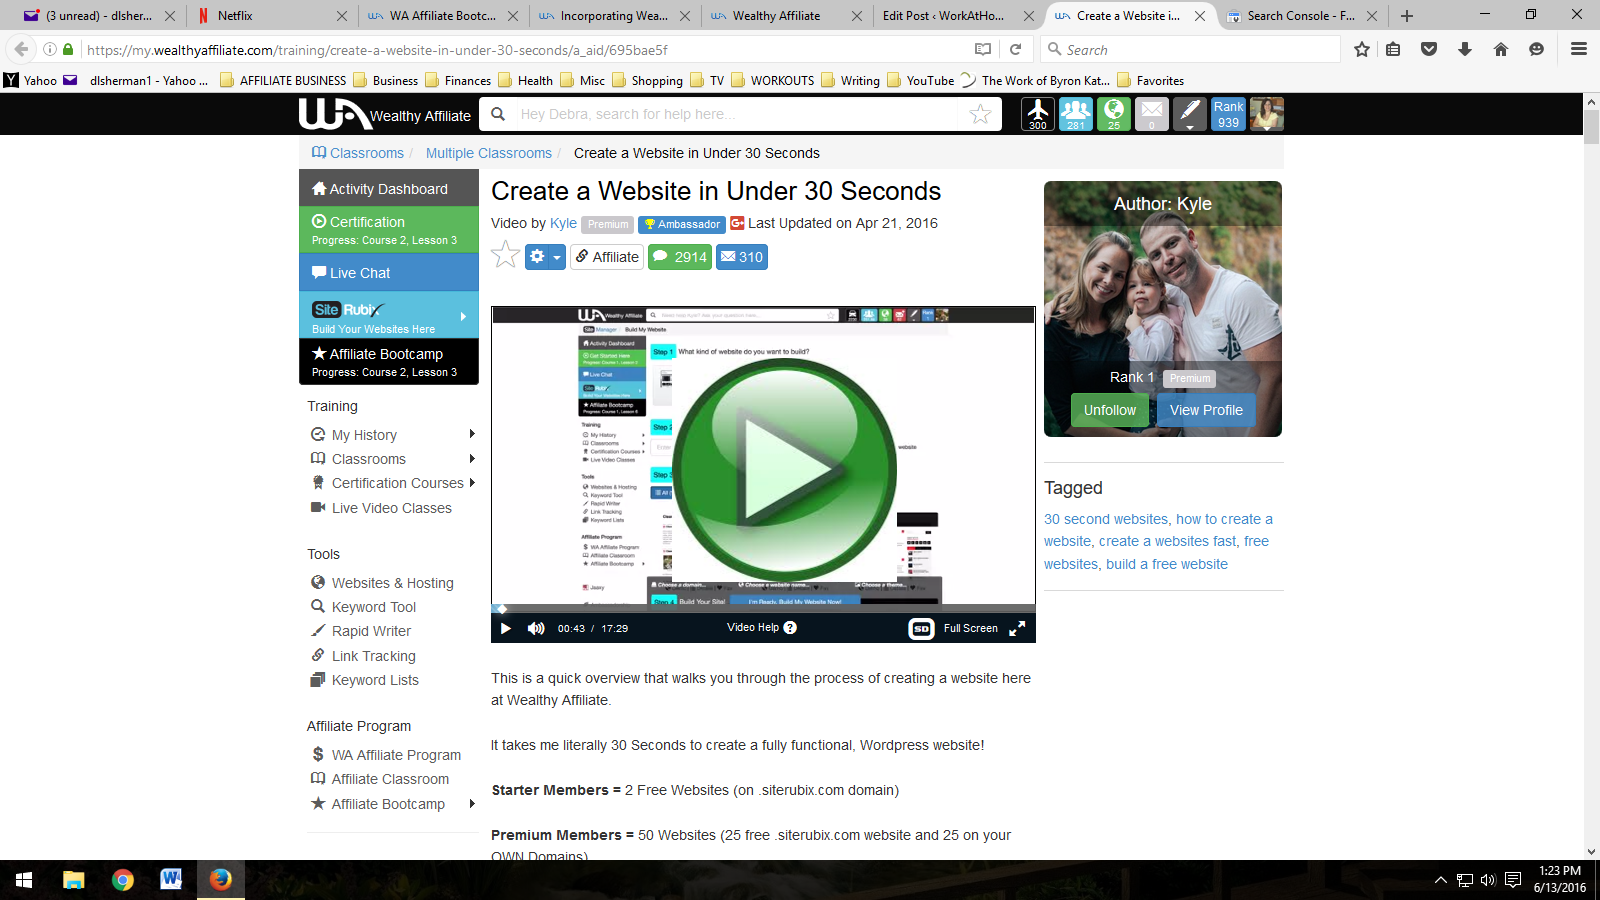Open the pen write-content dropdown icon

pyautogui.click(x=1189, y=114)
